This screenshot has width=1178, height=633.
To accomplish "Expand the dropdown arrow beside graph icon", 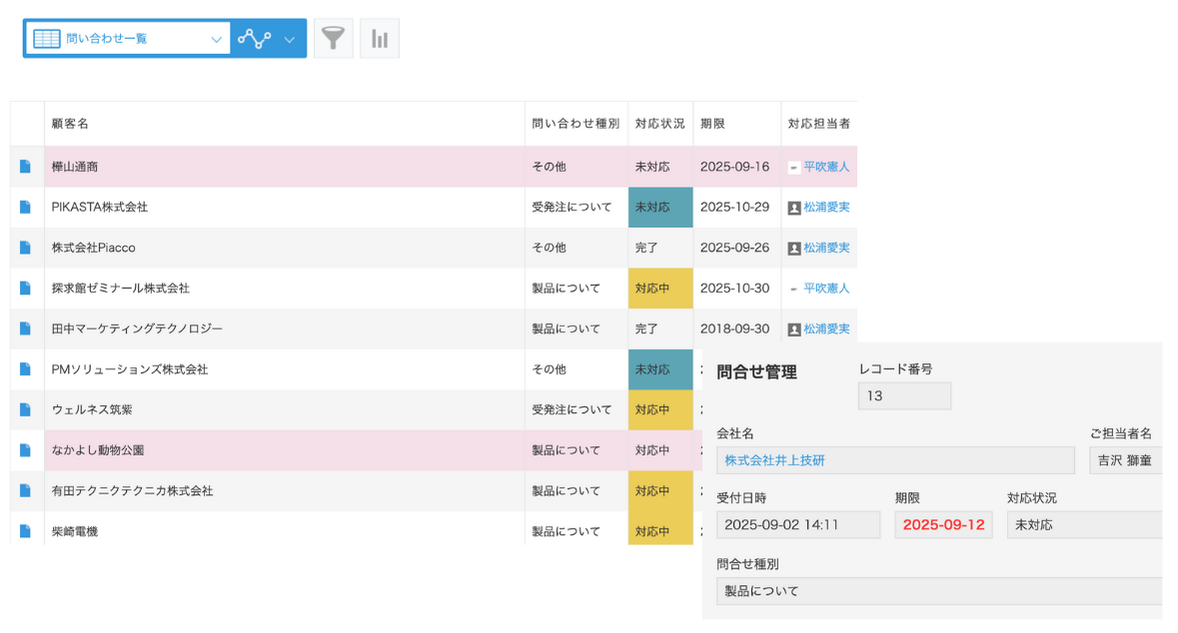I will click(x=289, y=39).
